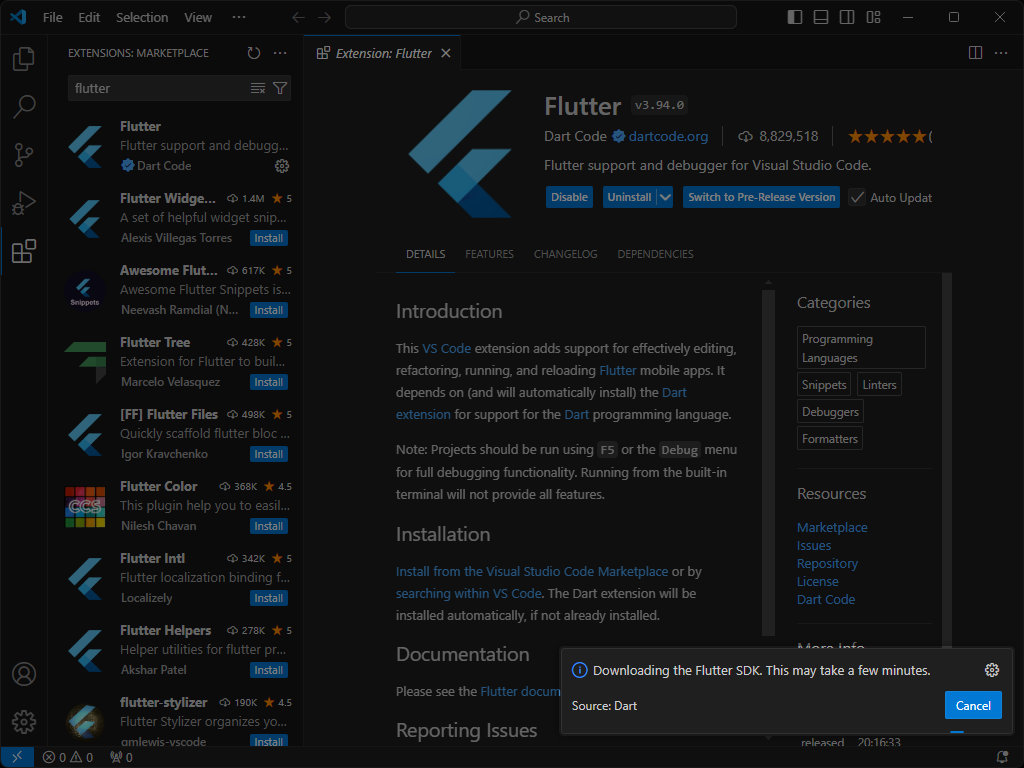Open Extensions view more actions menu

point(280,53)
